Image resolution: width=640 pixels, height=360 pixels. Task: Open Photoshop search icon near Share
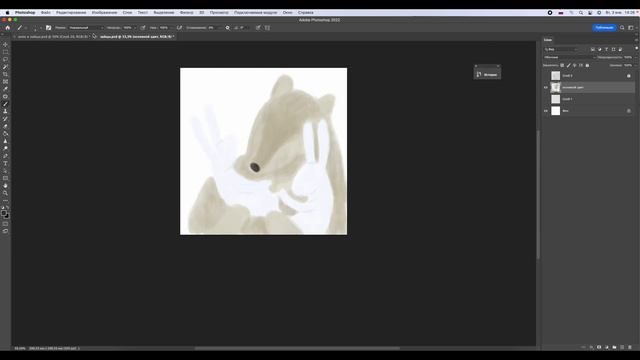pyautogui.click(x=622, y=28)
